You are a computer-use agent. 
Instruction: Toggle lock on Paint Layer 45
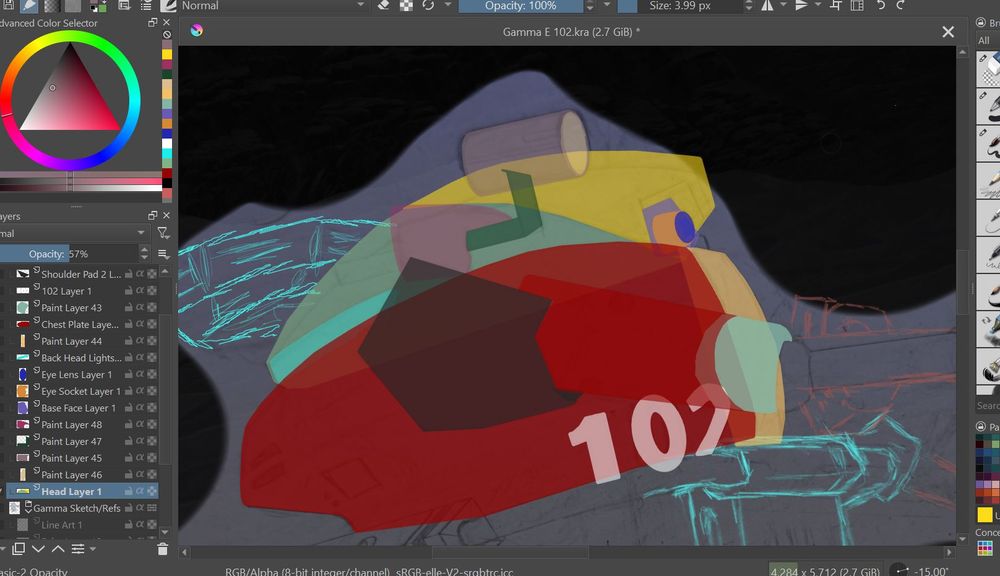pyautogui.click(x=128, y=457)
